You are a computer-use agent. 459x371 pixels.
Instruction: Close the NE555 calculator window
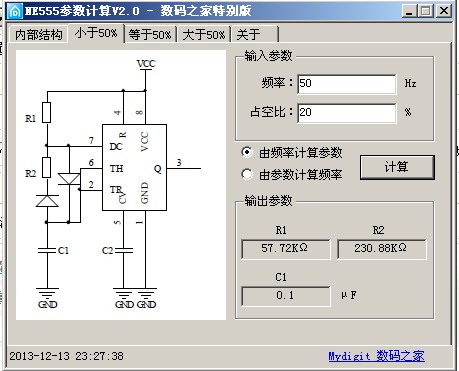click(x=444, y=11)
